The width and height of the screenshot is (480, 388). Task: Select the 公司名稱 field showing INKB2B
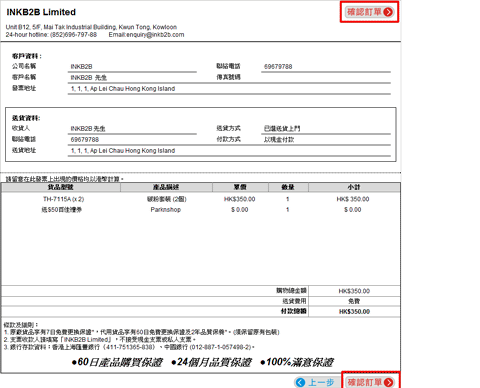click(132, 67)
